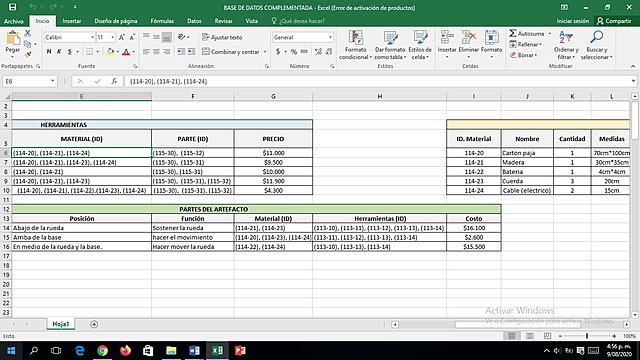
Task: Click the Compartir button
Action: click(614, 21)
